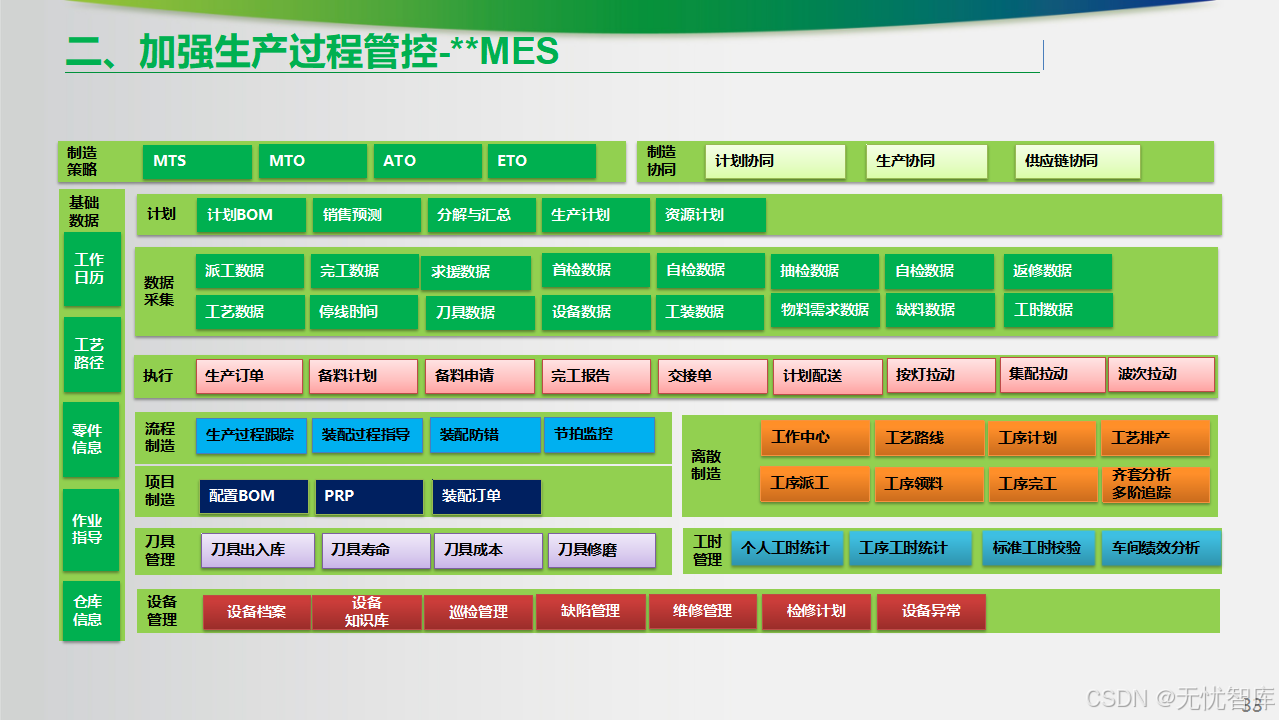1279x720 pixels.
Task: Click the 个人工时统计 box
Action: (x=788, y=549)
